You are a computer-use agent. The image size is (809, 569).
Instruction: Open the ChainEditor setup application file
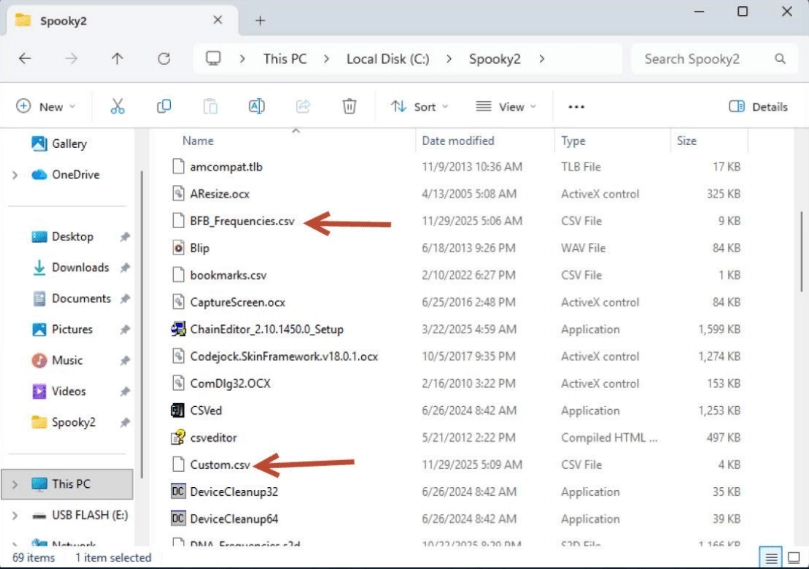click(x=266, y=329)
